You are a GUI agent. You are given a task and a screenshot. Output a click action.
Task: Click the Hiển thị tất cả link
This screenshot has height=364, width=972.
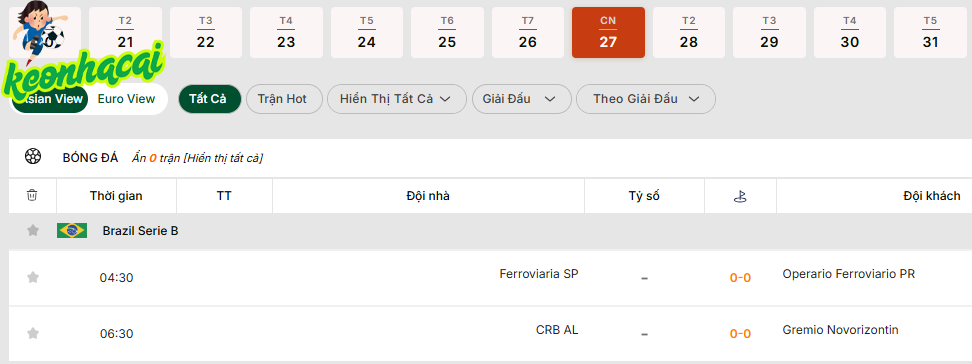tap(223, 159)
